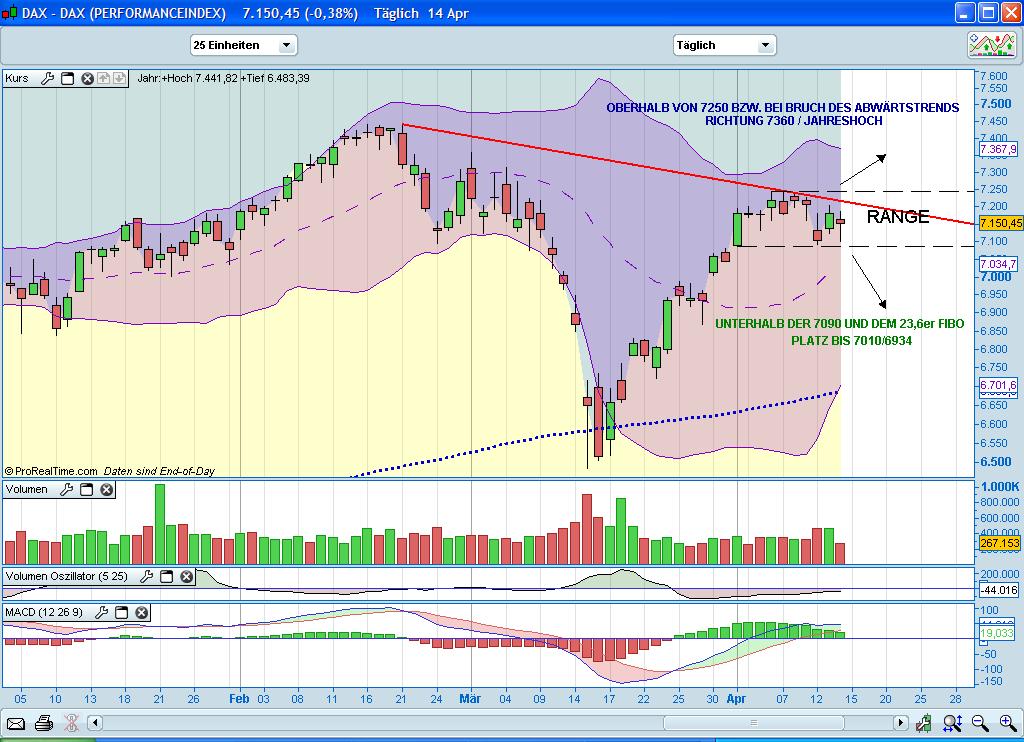Click the Volumen Oszillator (5 25) label
The height and width of the screenshot is (742, 1024).
pyautogui.click(x=67, y=576)
